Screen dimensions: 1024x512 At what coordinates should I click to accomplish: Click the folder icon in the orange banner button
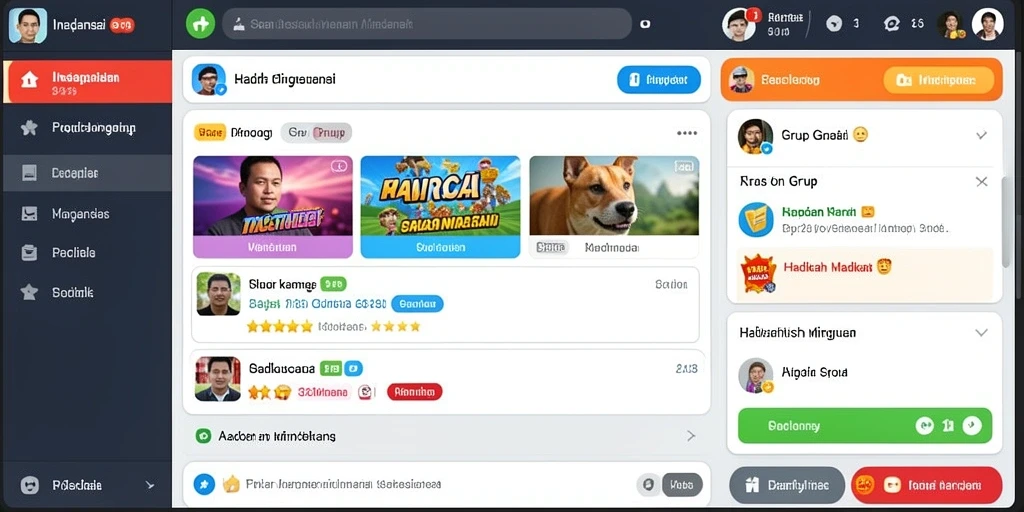(904, 80)
